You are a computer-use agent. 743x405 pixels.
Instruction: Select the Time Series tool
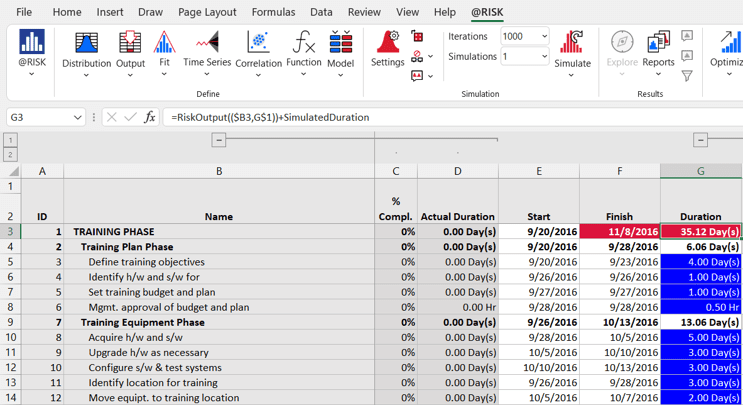coord(207,44)
